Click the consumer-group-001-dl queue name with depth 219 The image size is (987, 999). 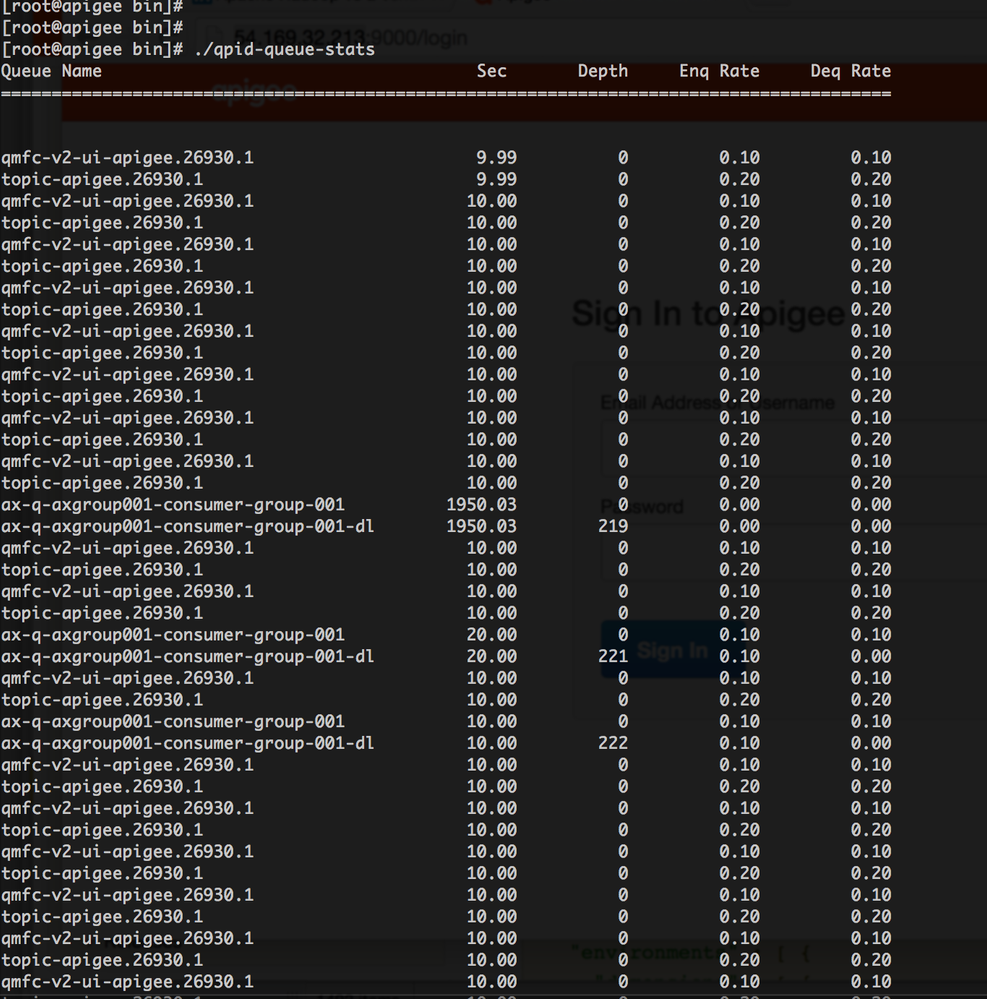pyautogui.click(x=187, y=526)
